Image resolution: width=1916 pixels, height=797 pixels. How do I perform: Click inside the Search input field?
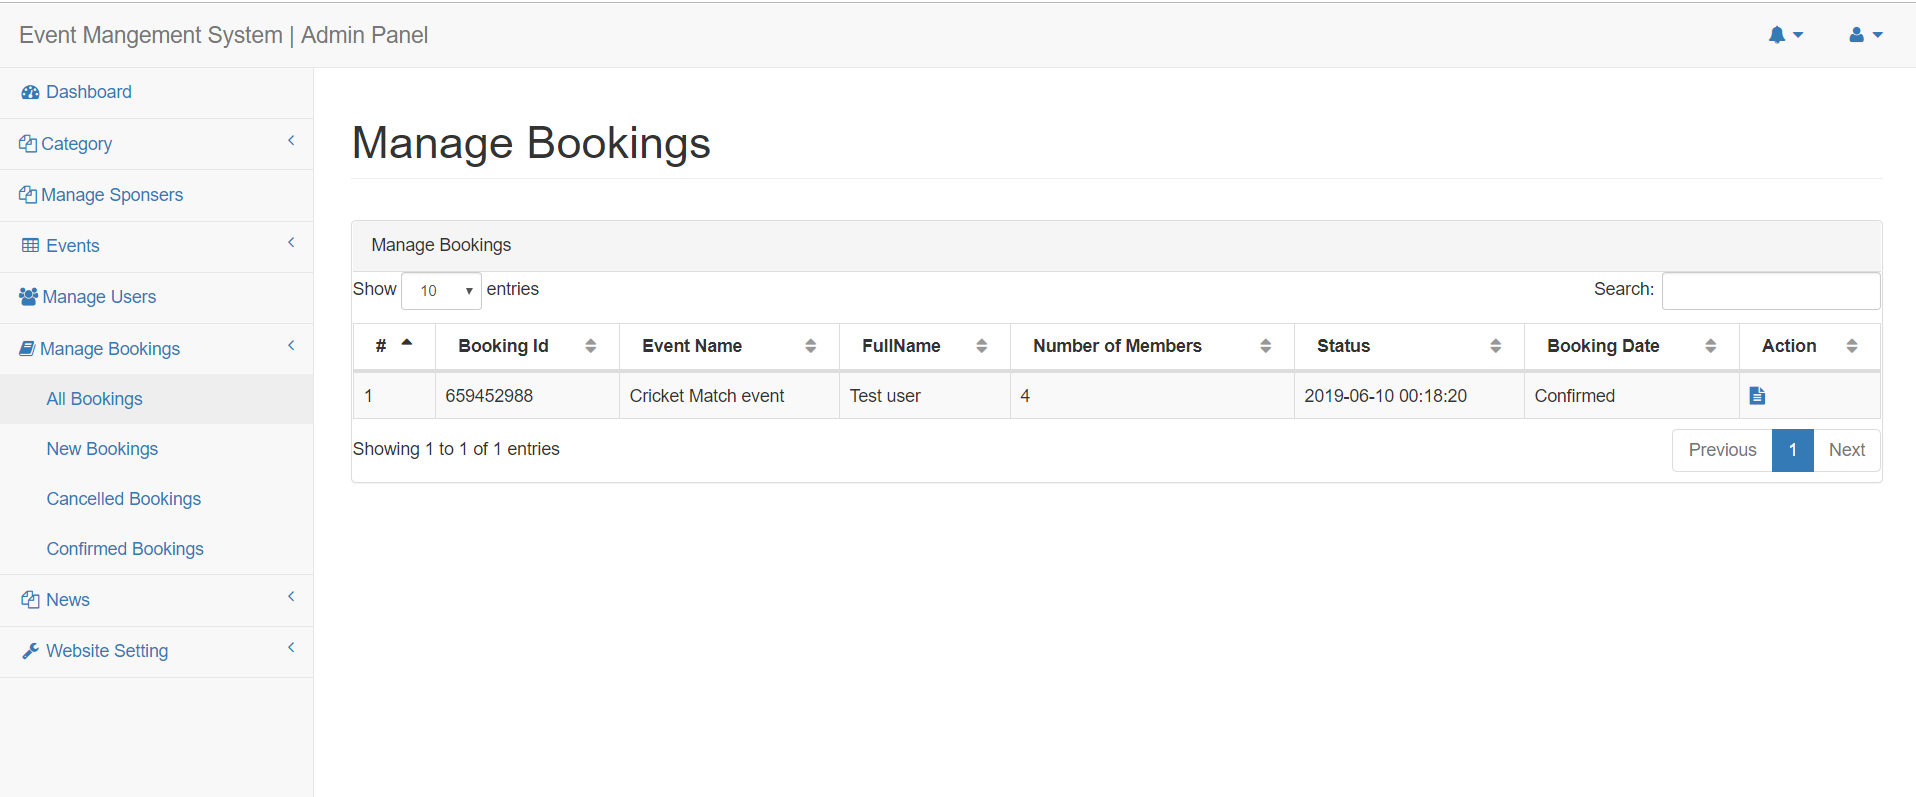point(1770,291)
